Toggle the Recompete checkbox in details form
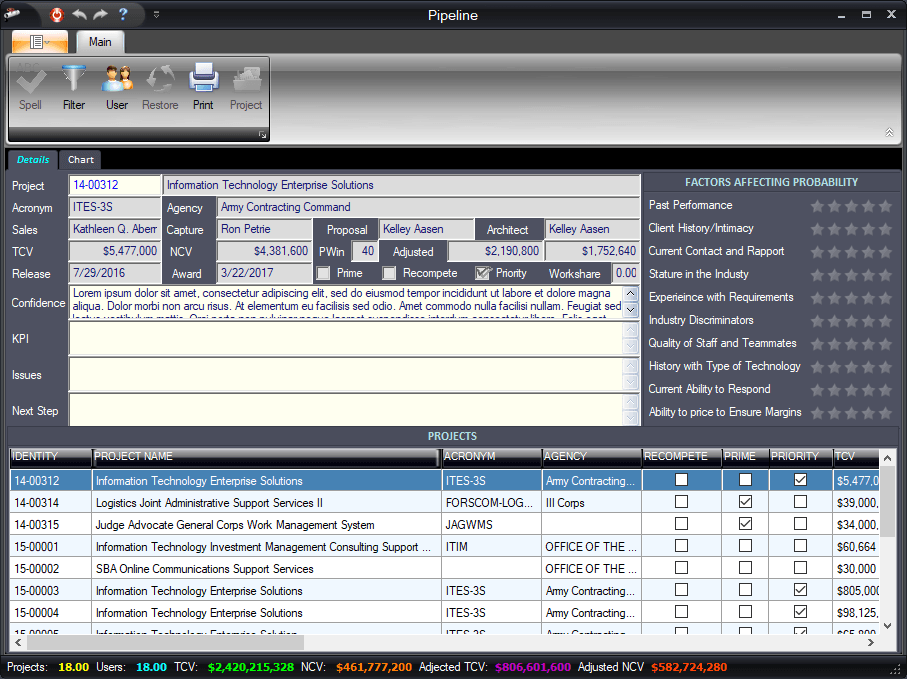 [x=390, y=273]
